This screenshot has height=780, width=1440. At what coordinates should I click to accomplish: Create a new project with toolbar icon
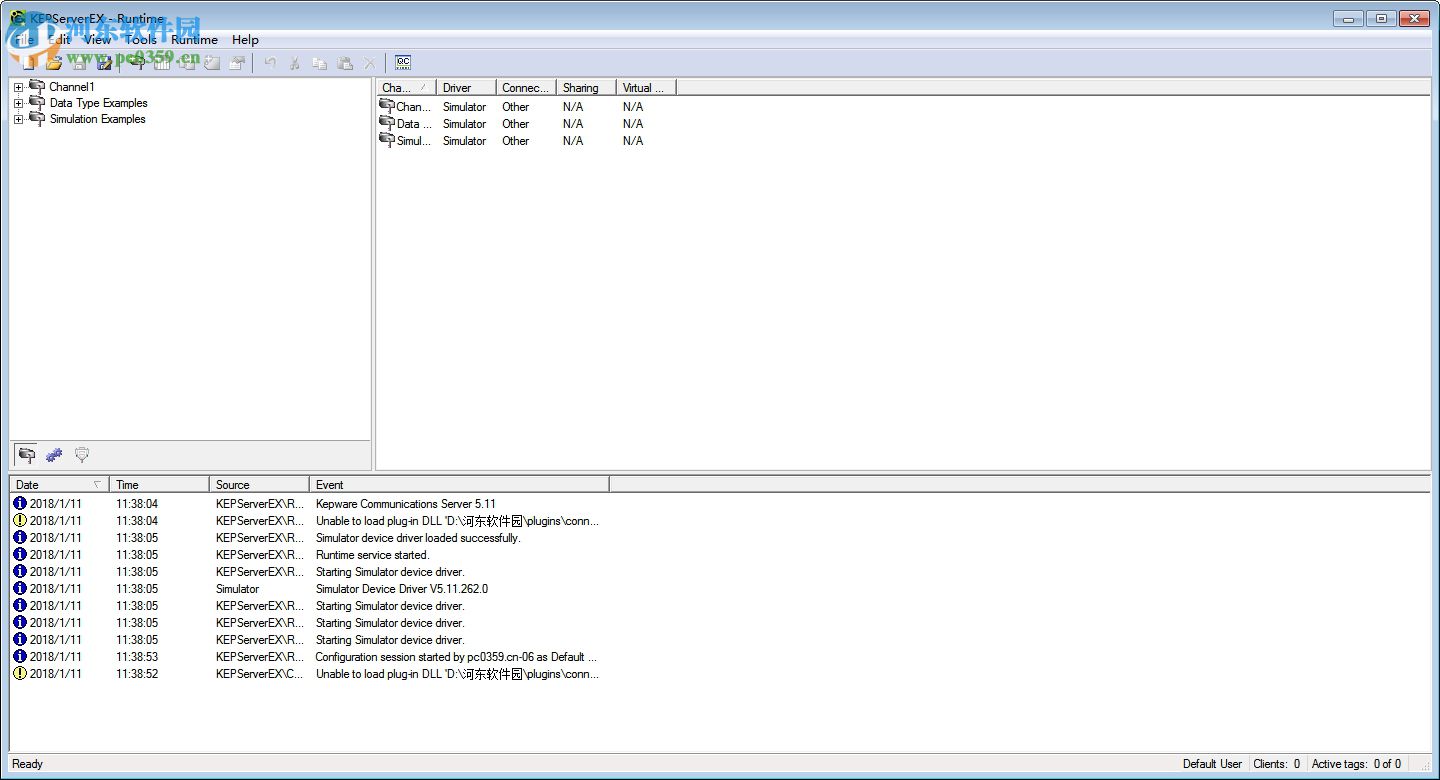(x=28, y=63)
